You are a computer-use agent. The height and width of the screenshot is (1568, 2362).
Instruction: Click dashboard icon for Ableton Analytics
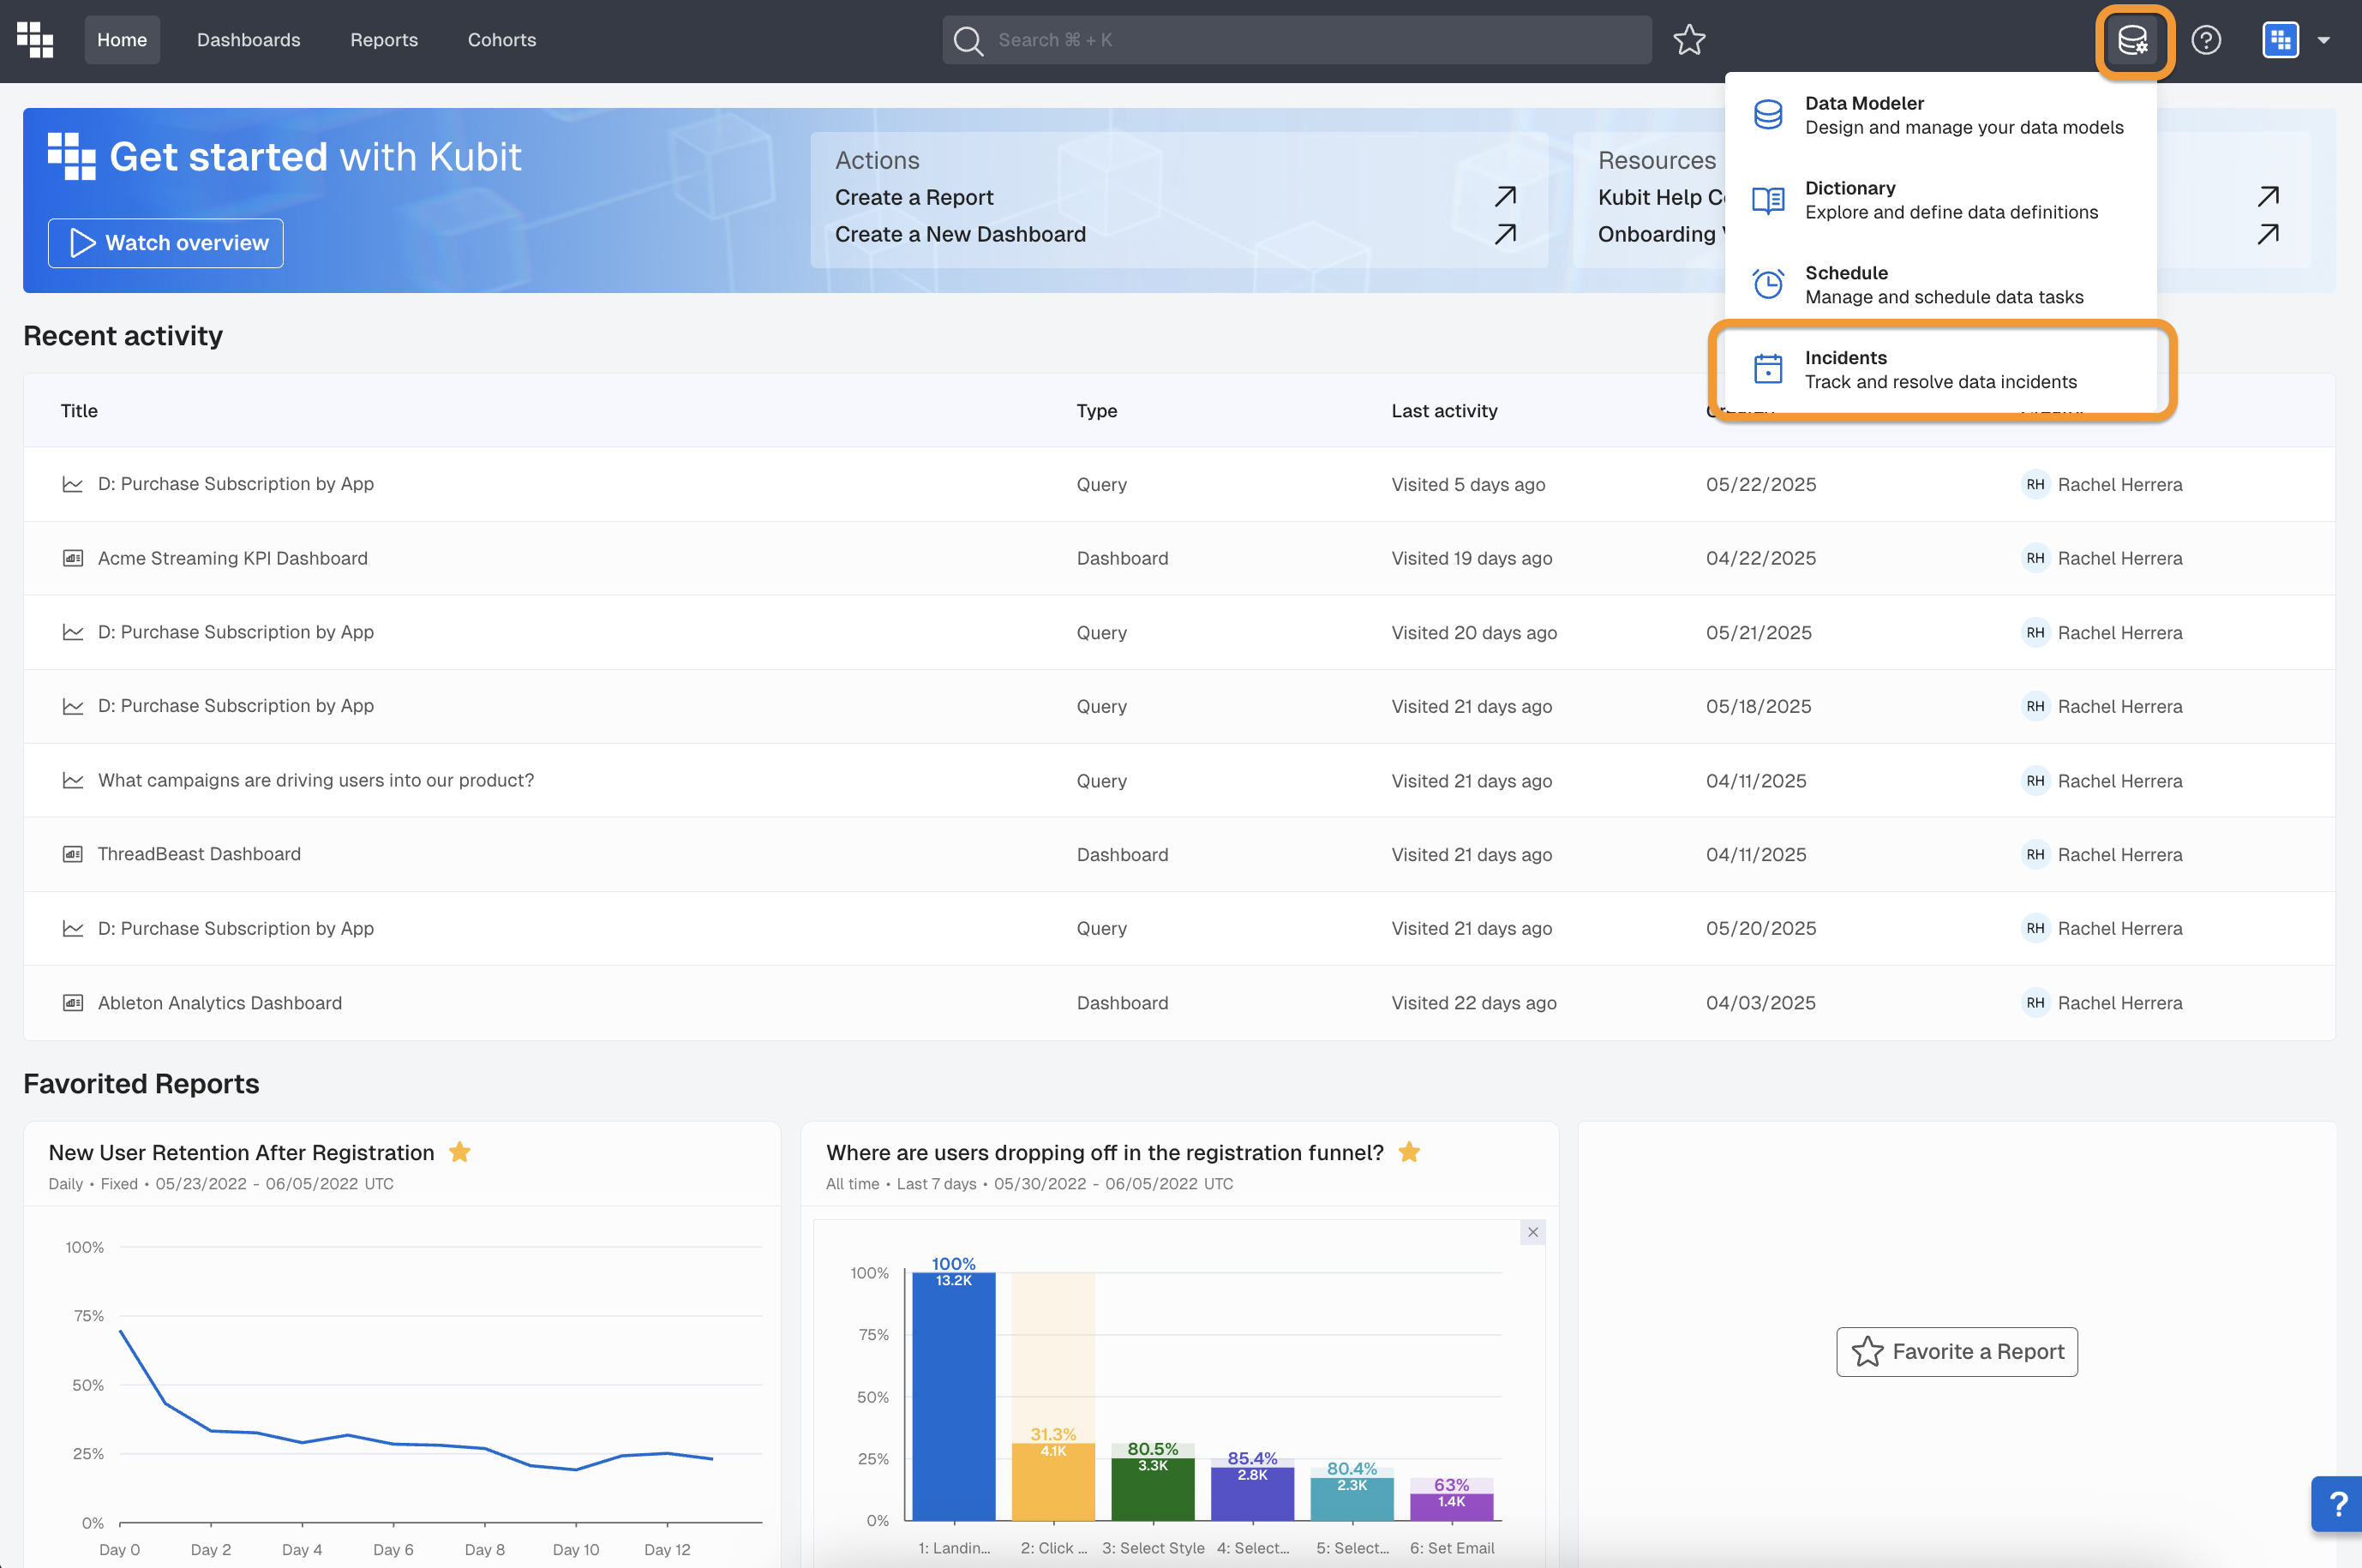[x=73, y=1003]
